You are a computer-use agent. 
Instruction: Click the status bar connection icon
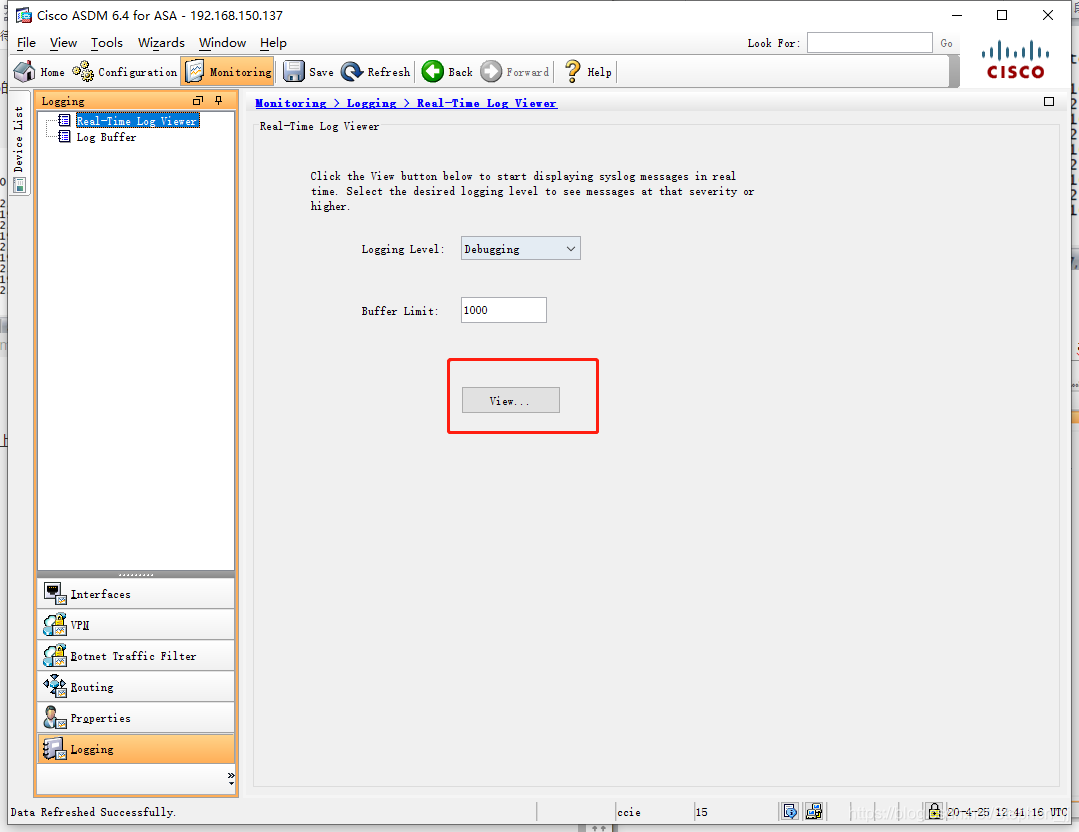[814, 812]
